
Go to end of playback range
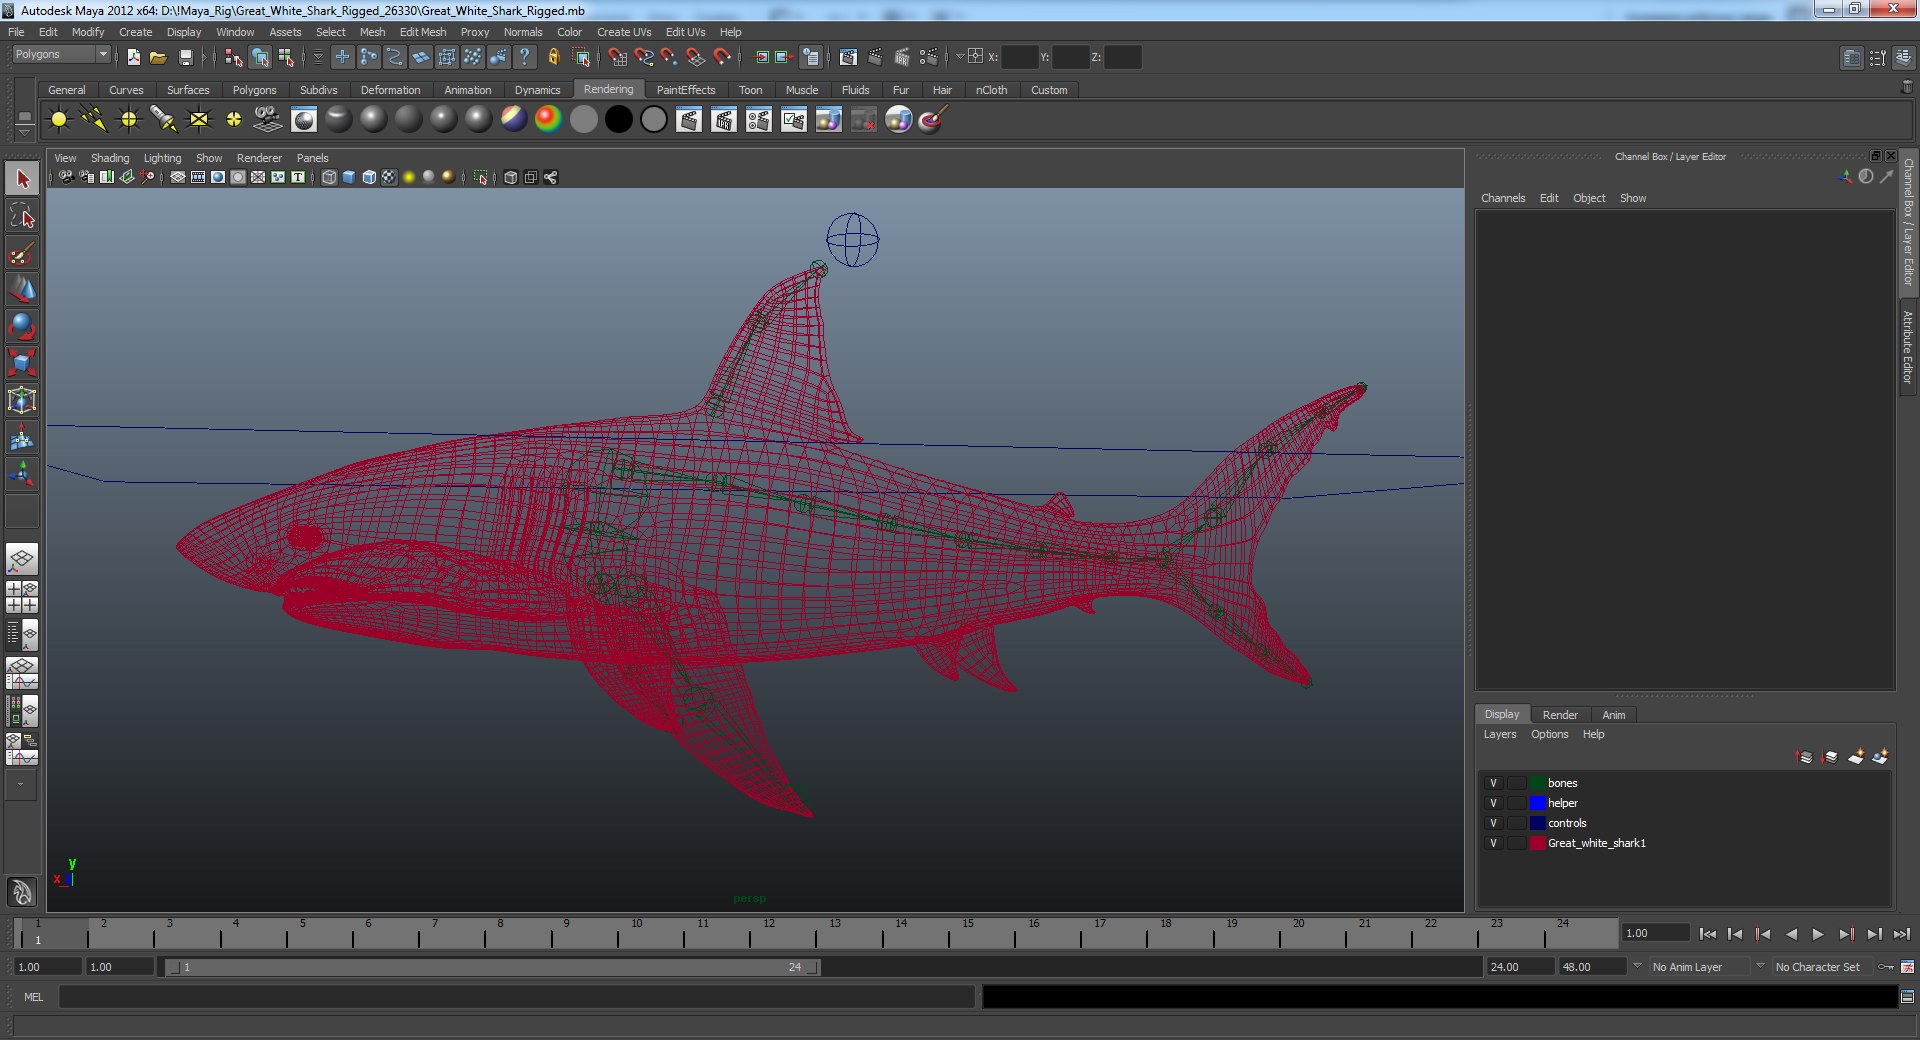pos(1901,934)
